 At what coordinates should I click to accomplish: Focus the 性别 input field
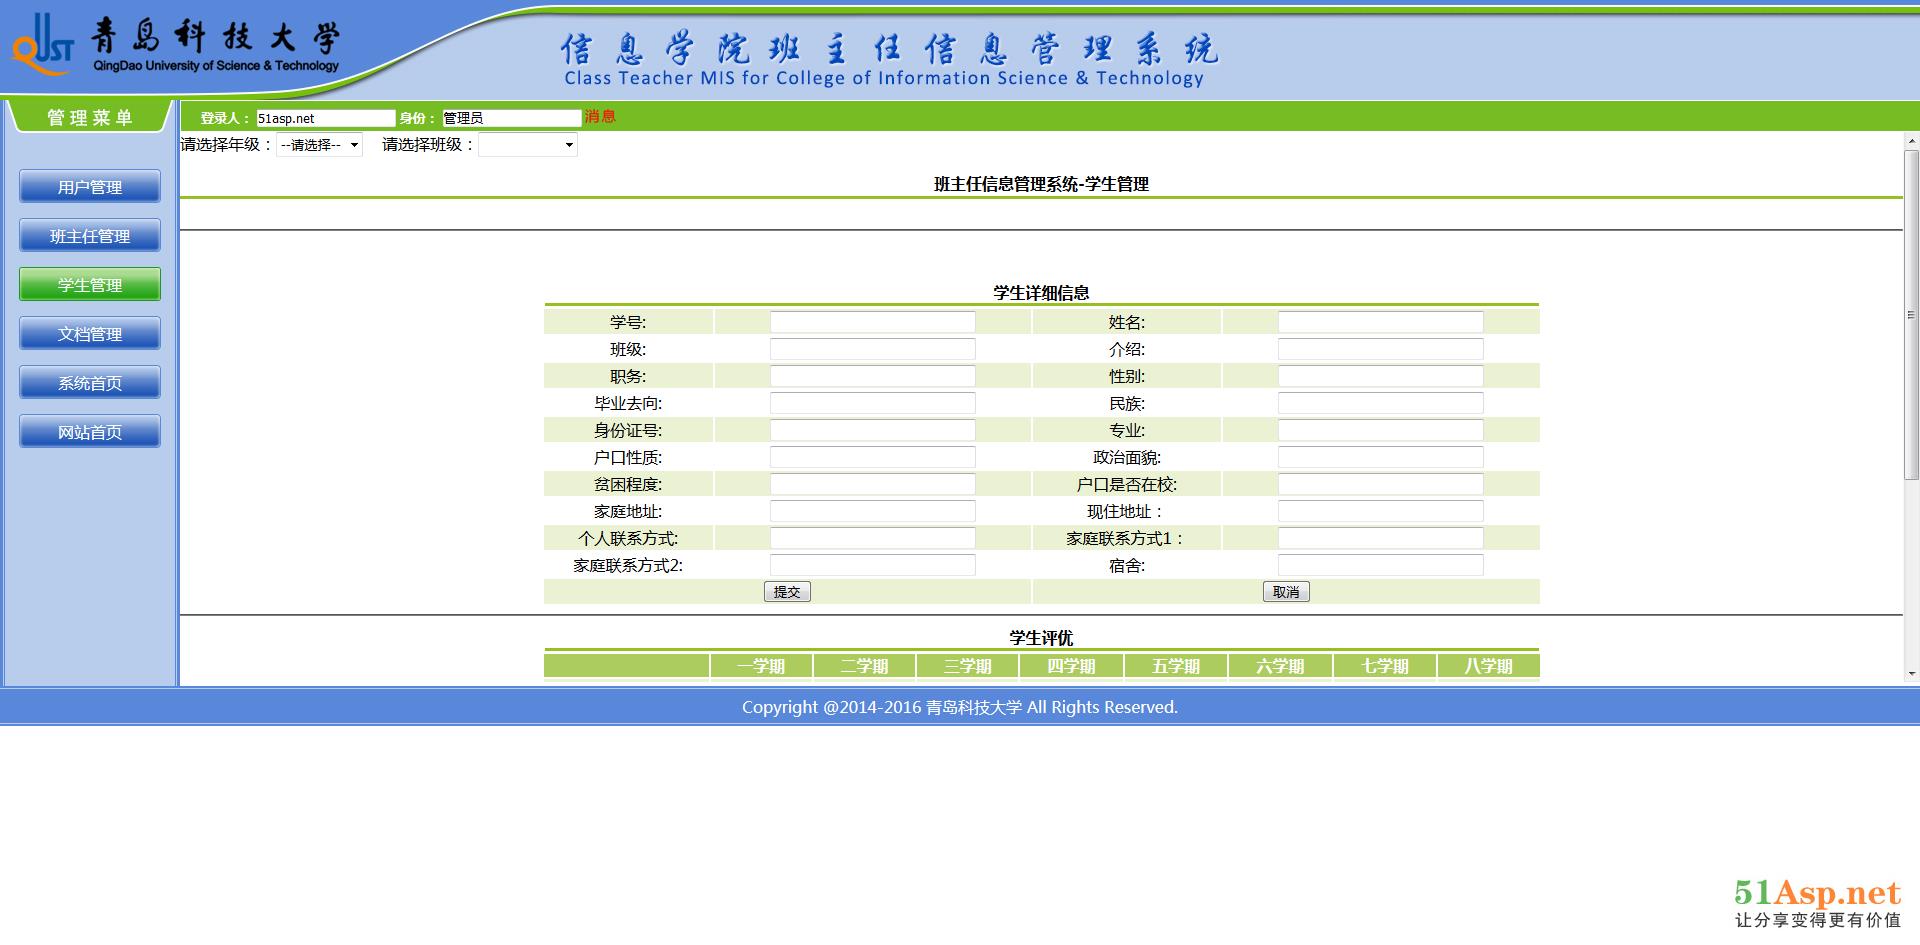(x=1380, y=376)
